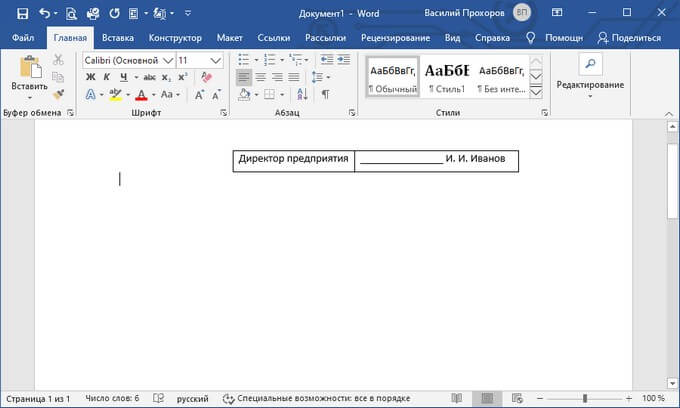Open spelling check book icon in status bar

(159, 398)
